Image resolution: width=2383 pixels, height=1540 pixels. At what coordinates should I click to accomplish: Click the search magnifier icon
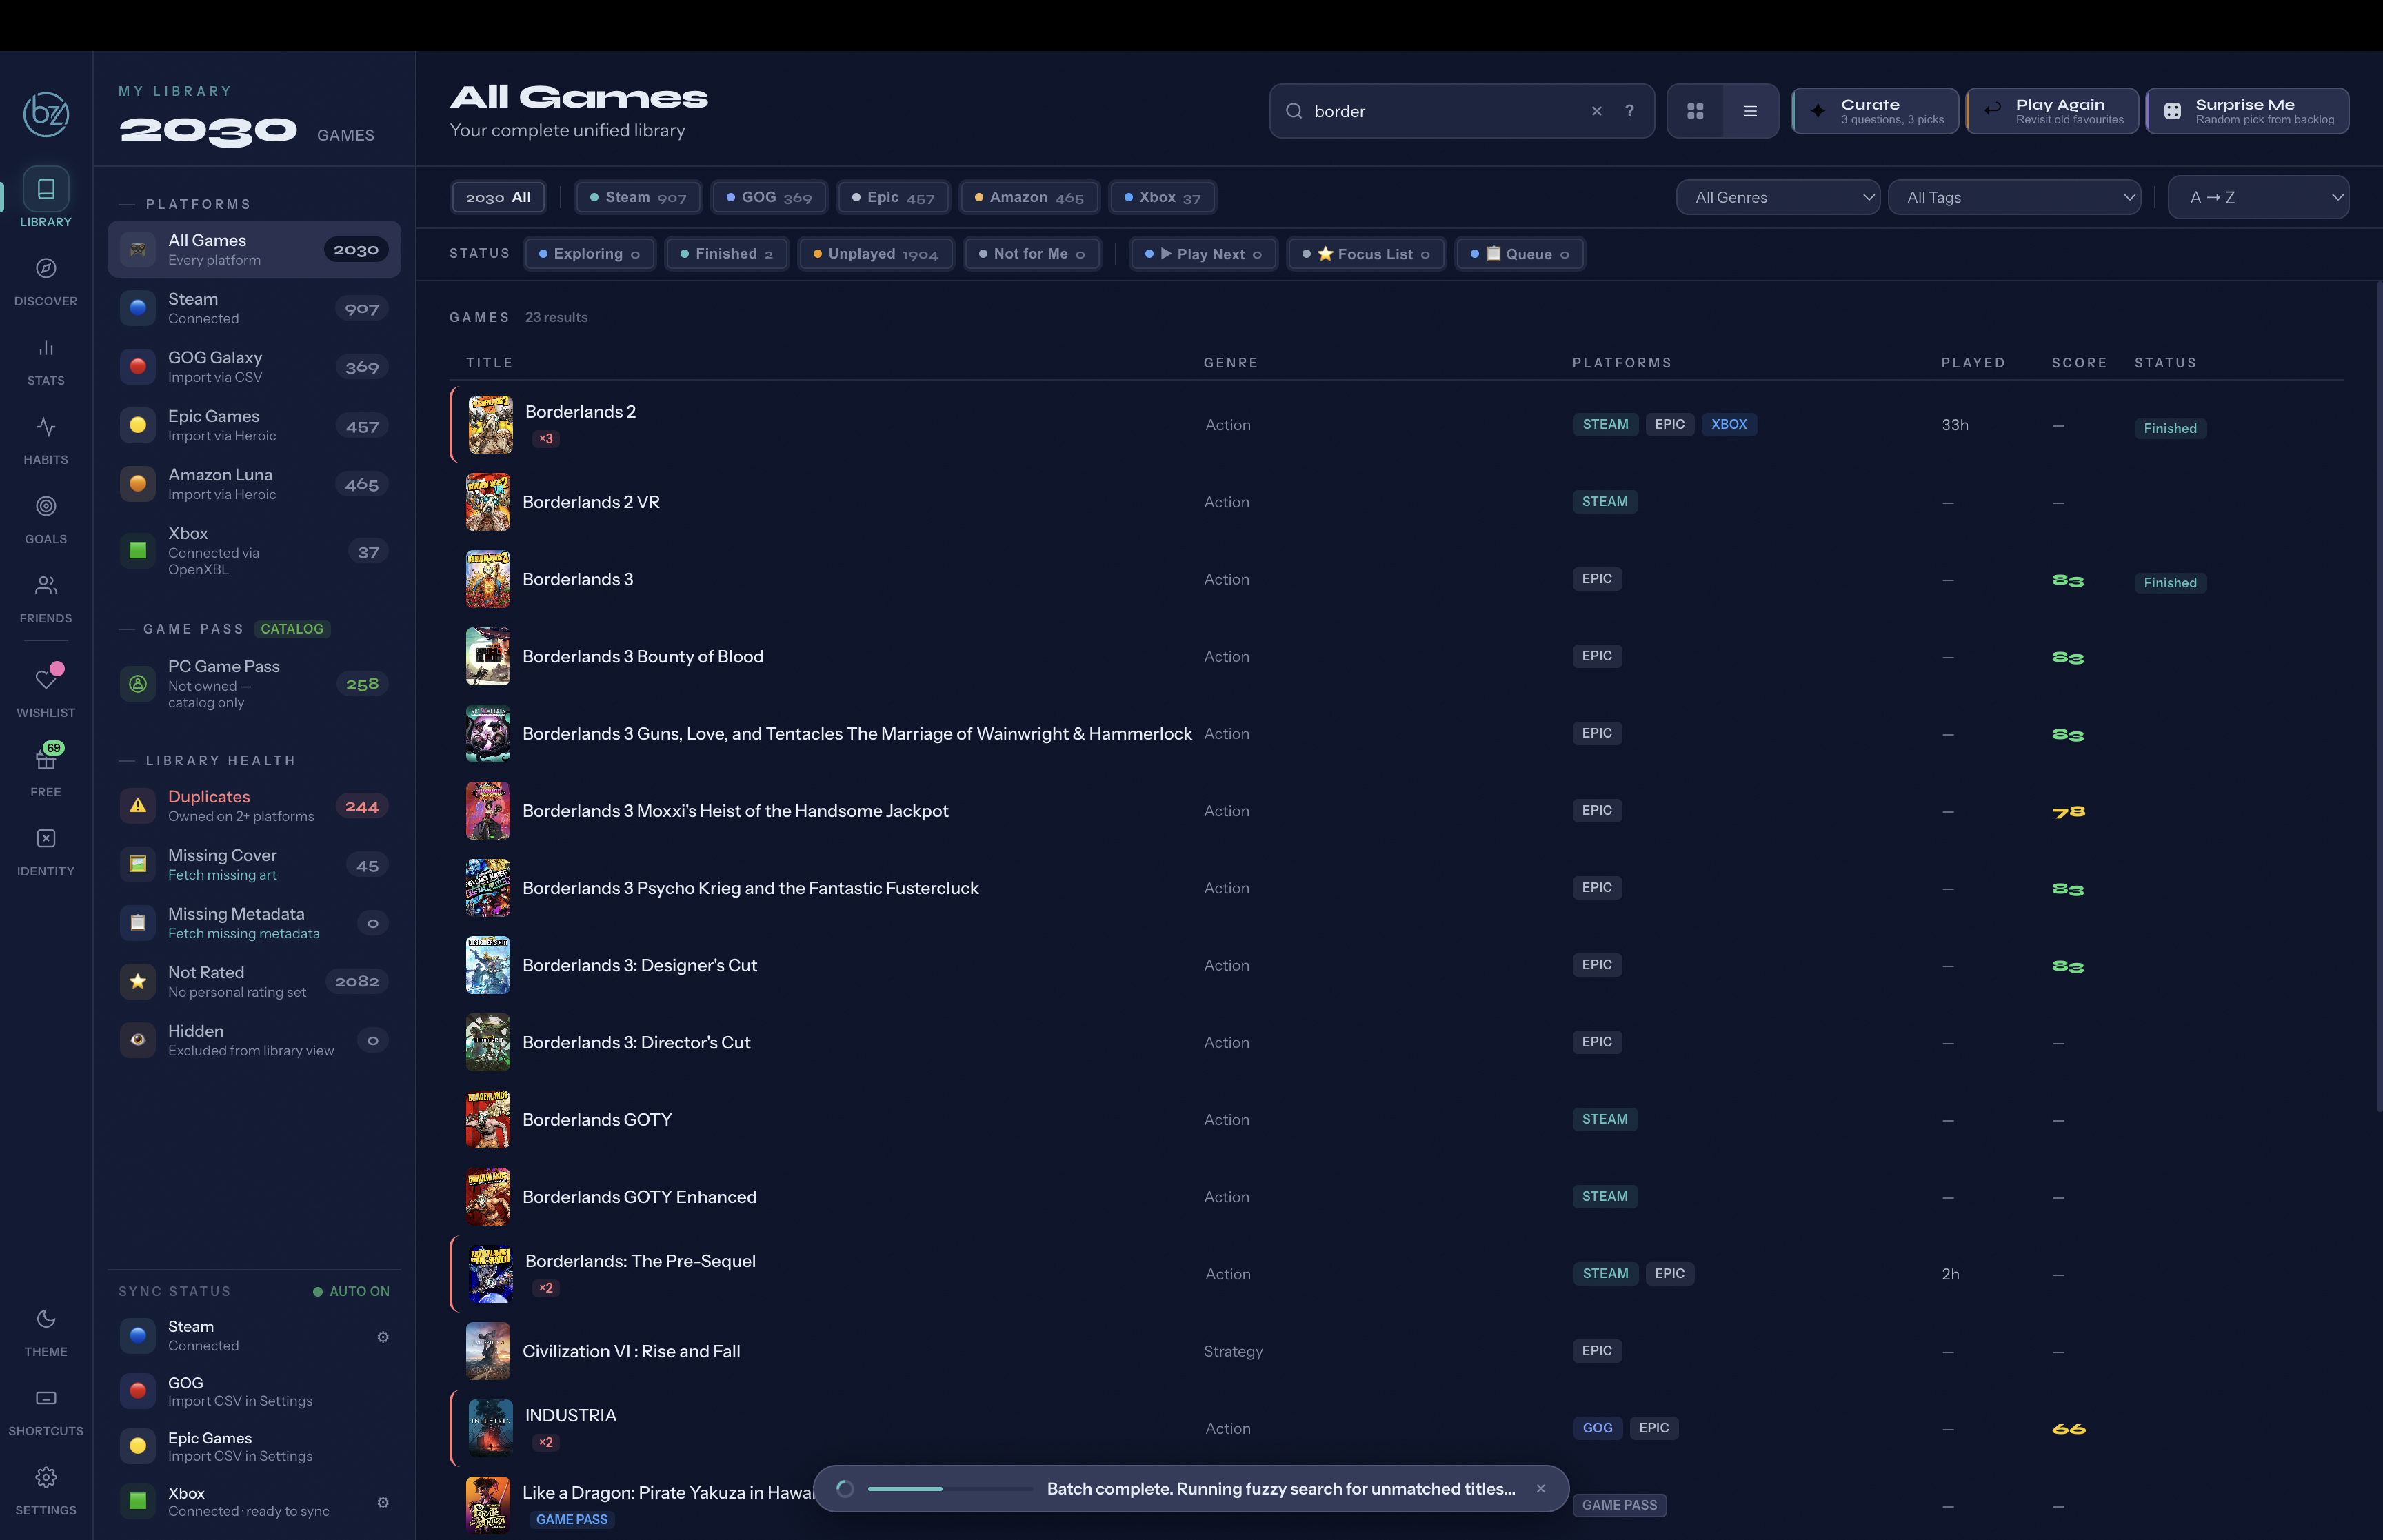click(1294, 111)
